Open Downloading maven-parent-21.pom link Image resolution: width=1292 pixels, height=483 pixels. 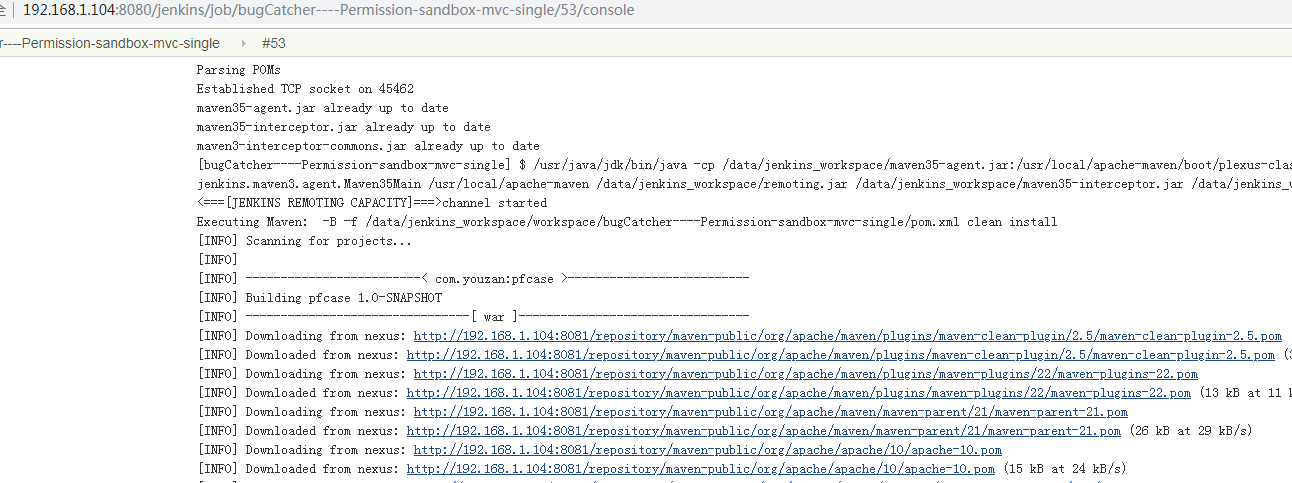(770, 412)
